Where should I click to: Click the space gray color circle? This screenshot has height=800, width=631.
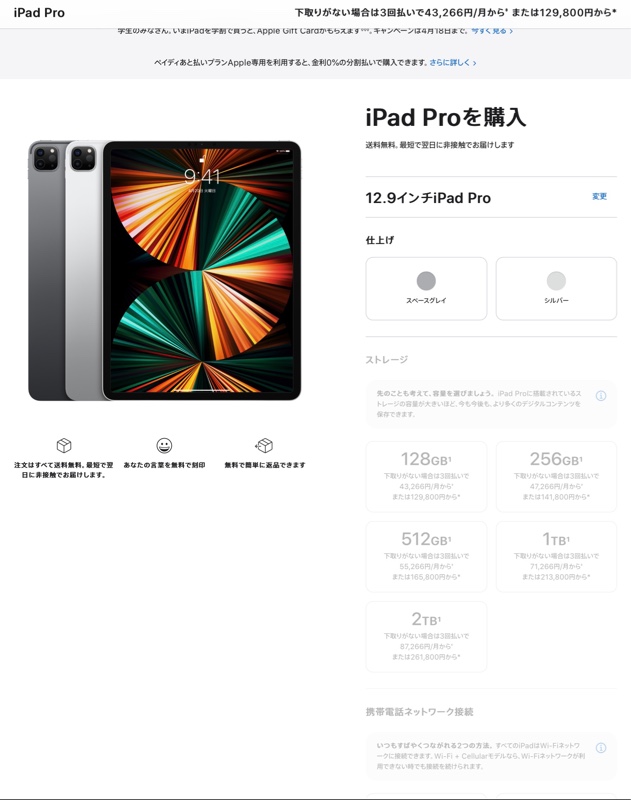tap(426, 281)
